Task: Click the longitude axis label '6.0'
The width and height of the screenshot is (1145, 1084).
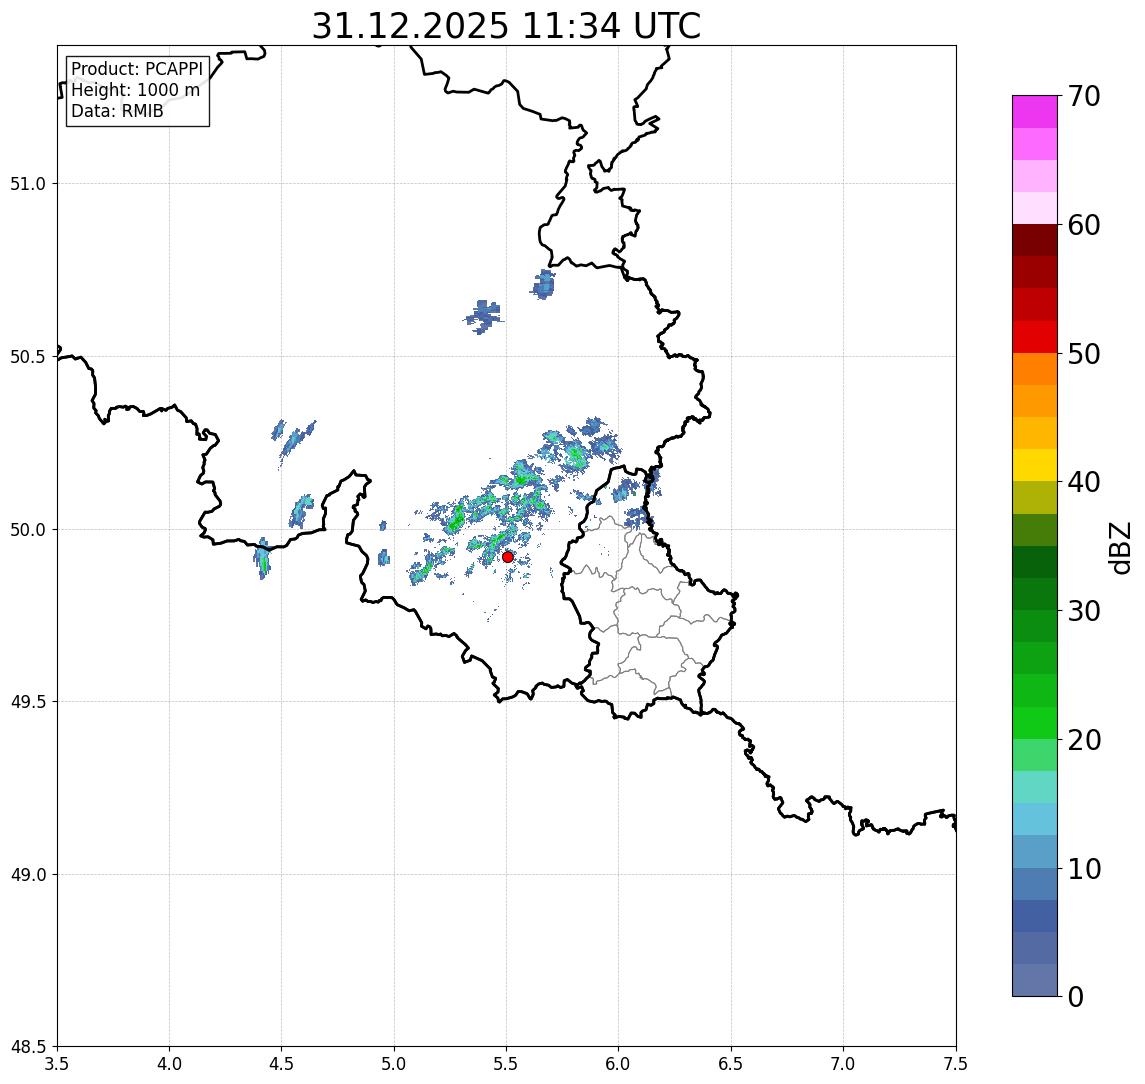Action: tap(619, 1064)
